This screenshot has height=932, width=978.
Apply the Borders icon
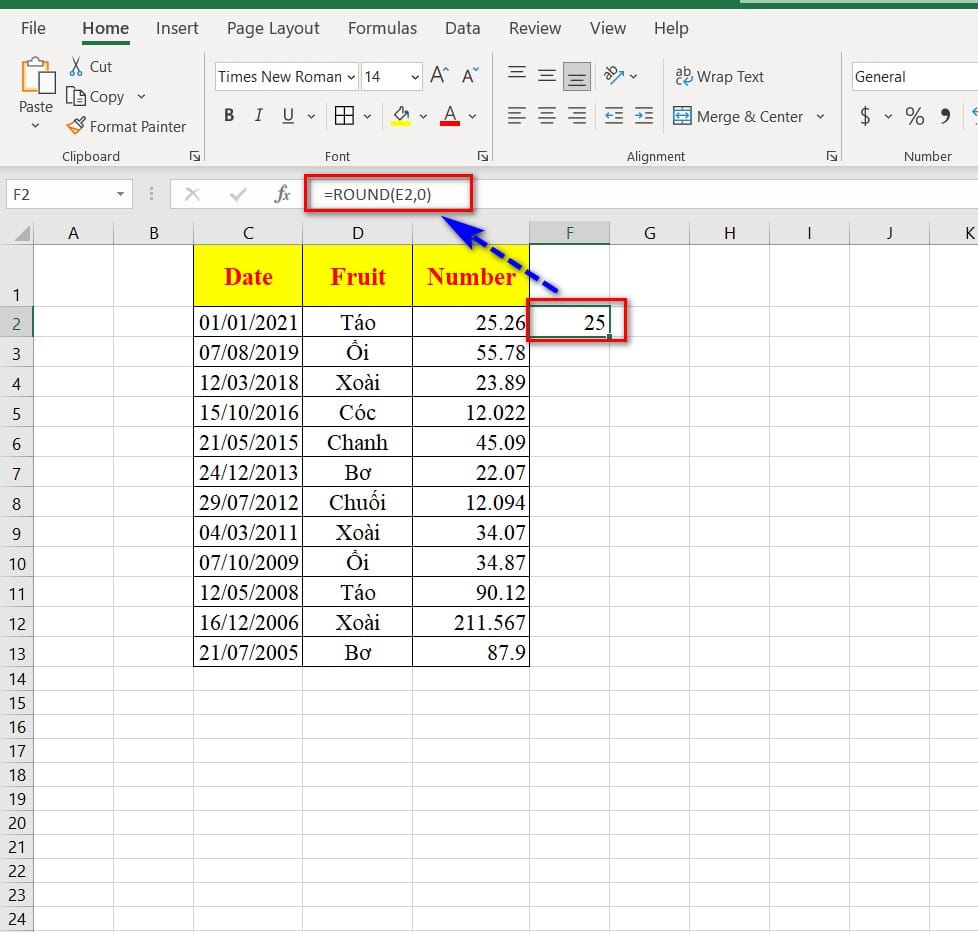(x=344, y=115)
